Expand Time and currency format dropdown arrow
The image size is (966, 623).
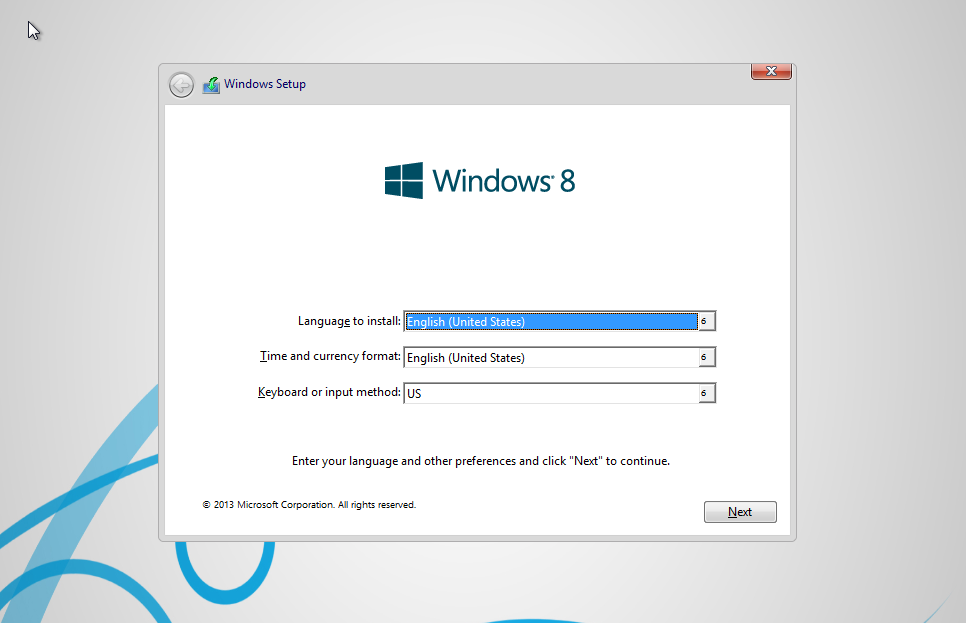(706, 357)
